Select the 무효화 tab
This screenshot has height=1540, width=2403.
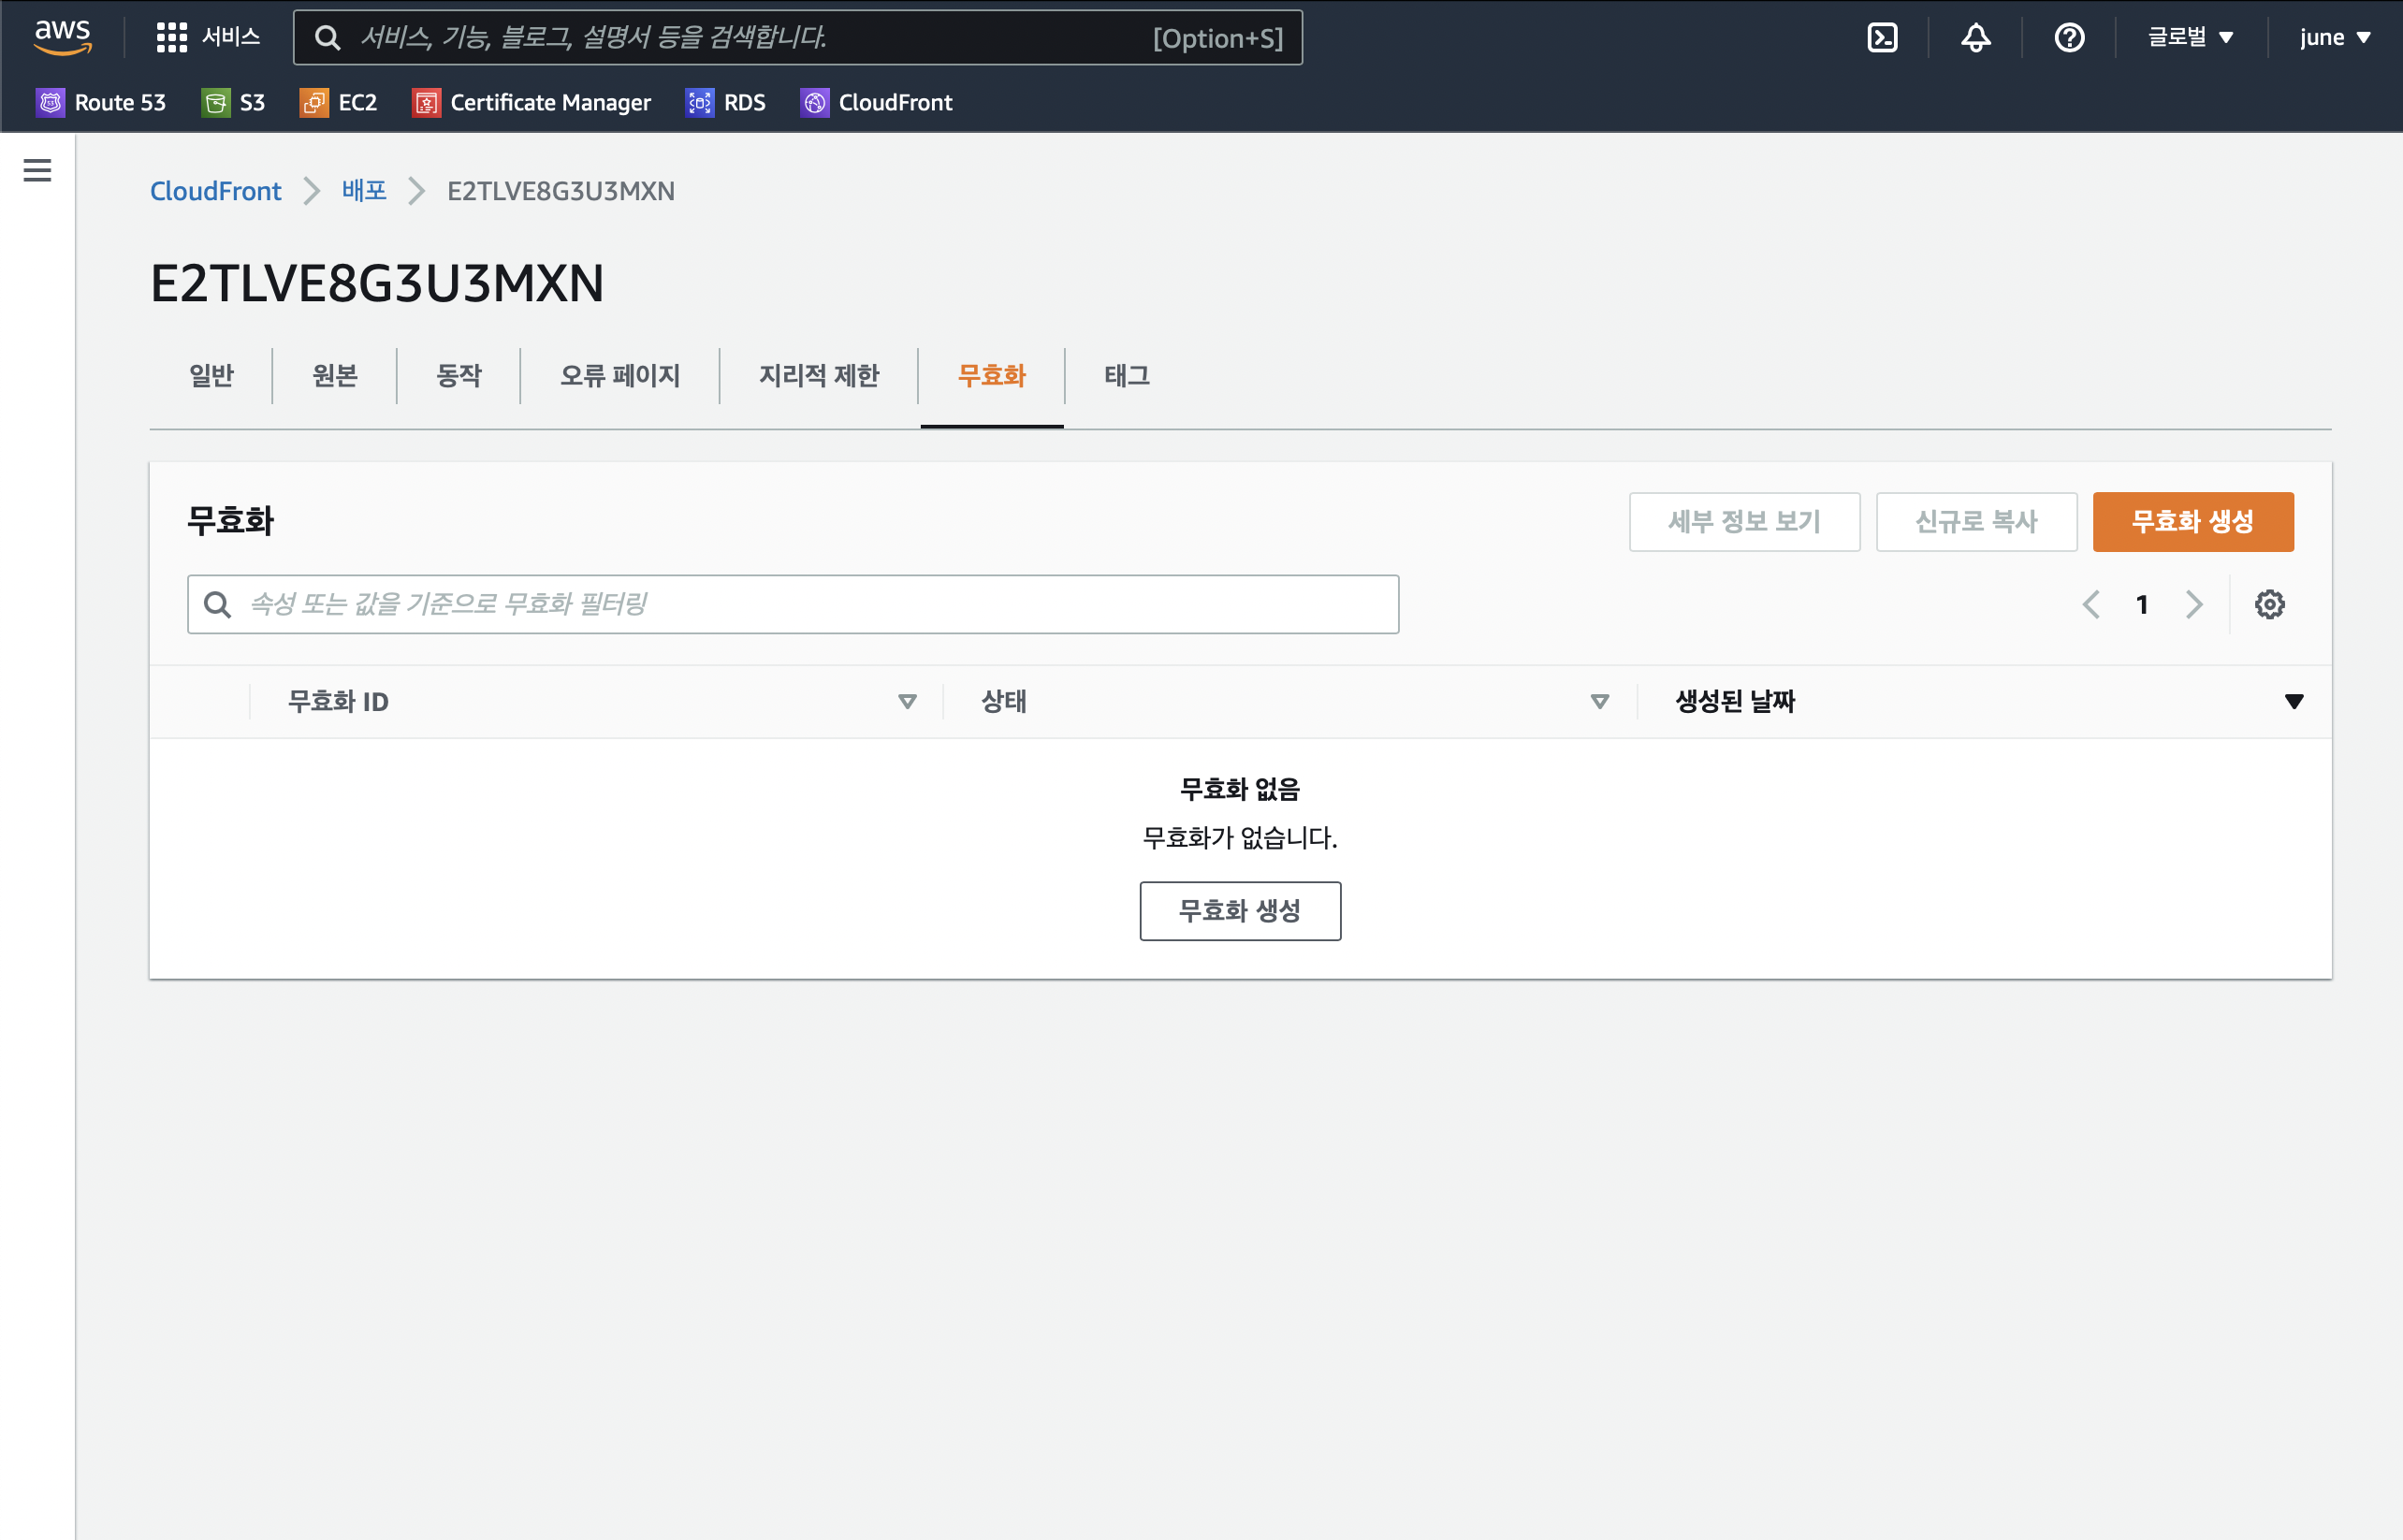pos(992,376)
